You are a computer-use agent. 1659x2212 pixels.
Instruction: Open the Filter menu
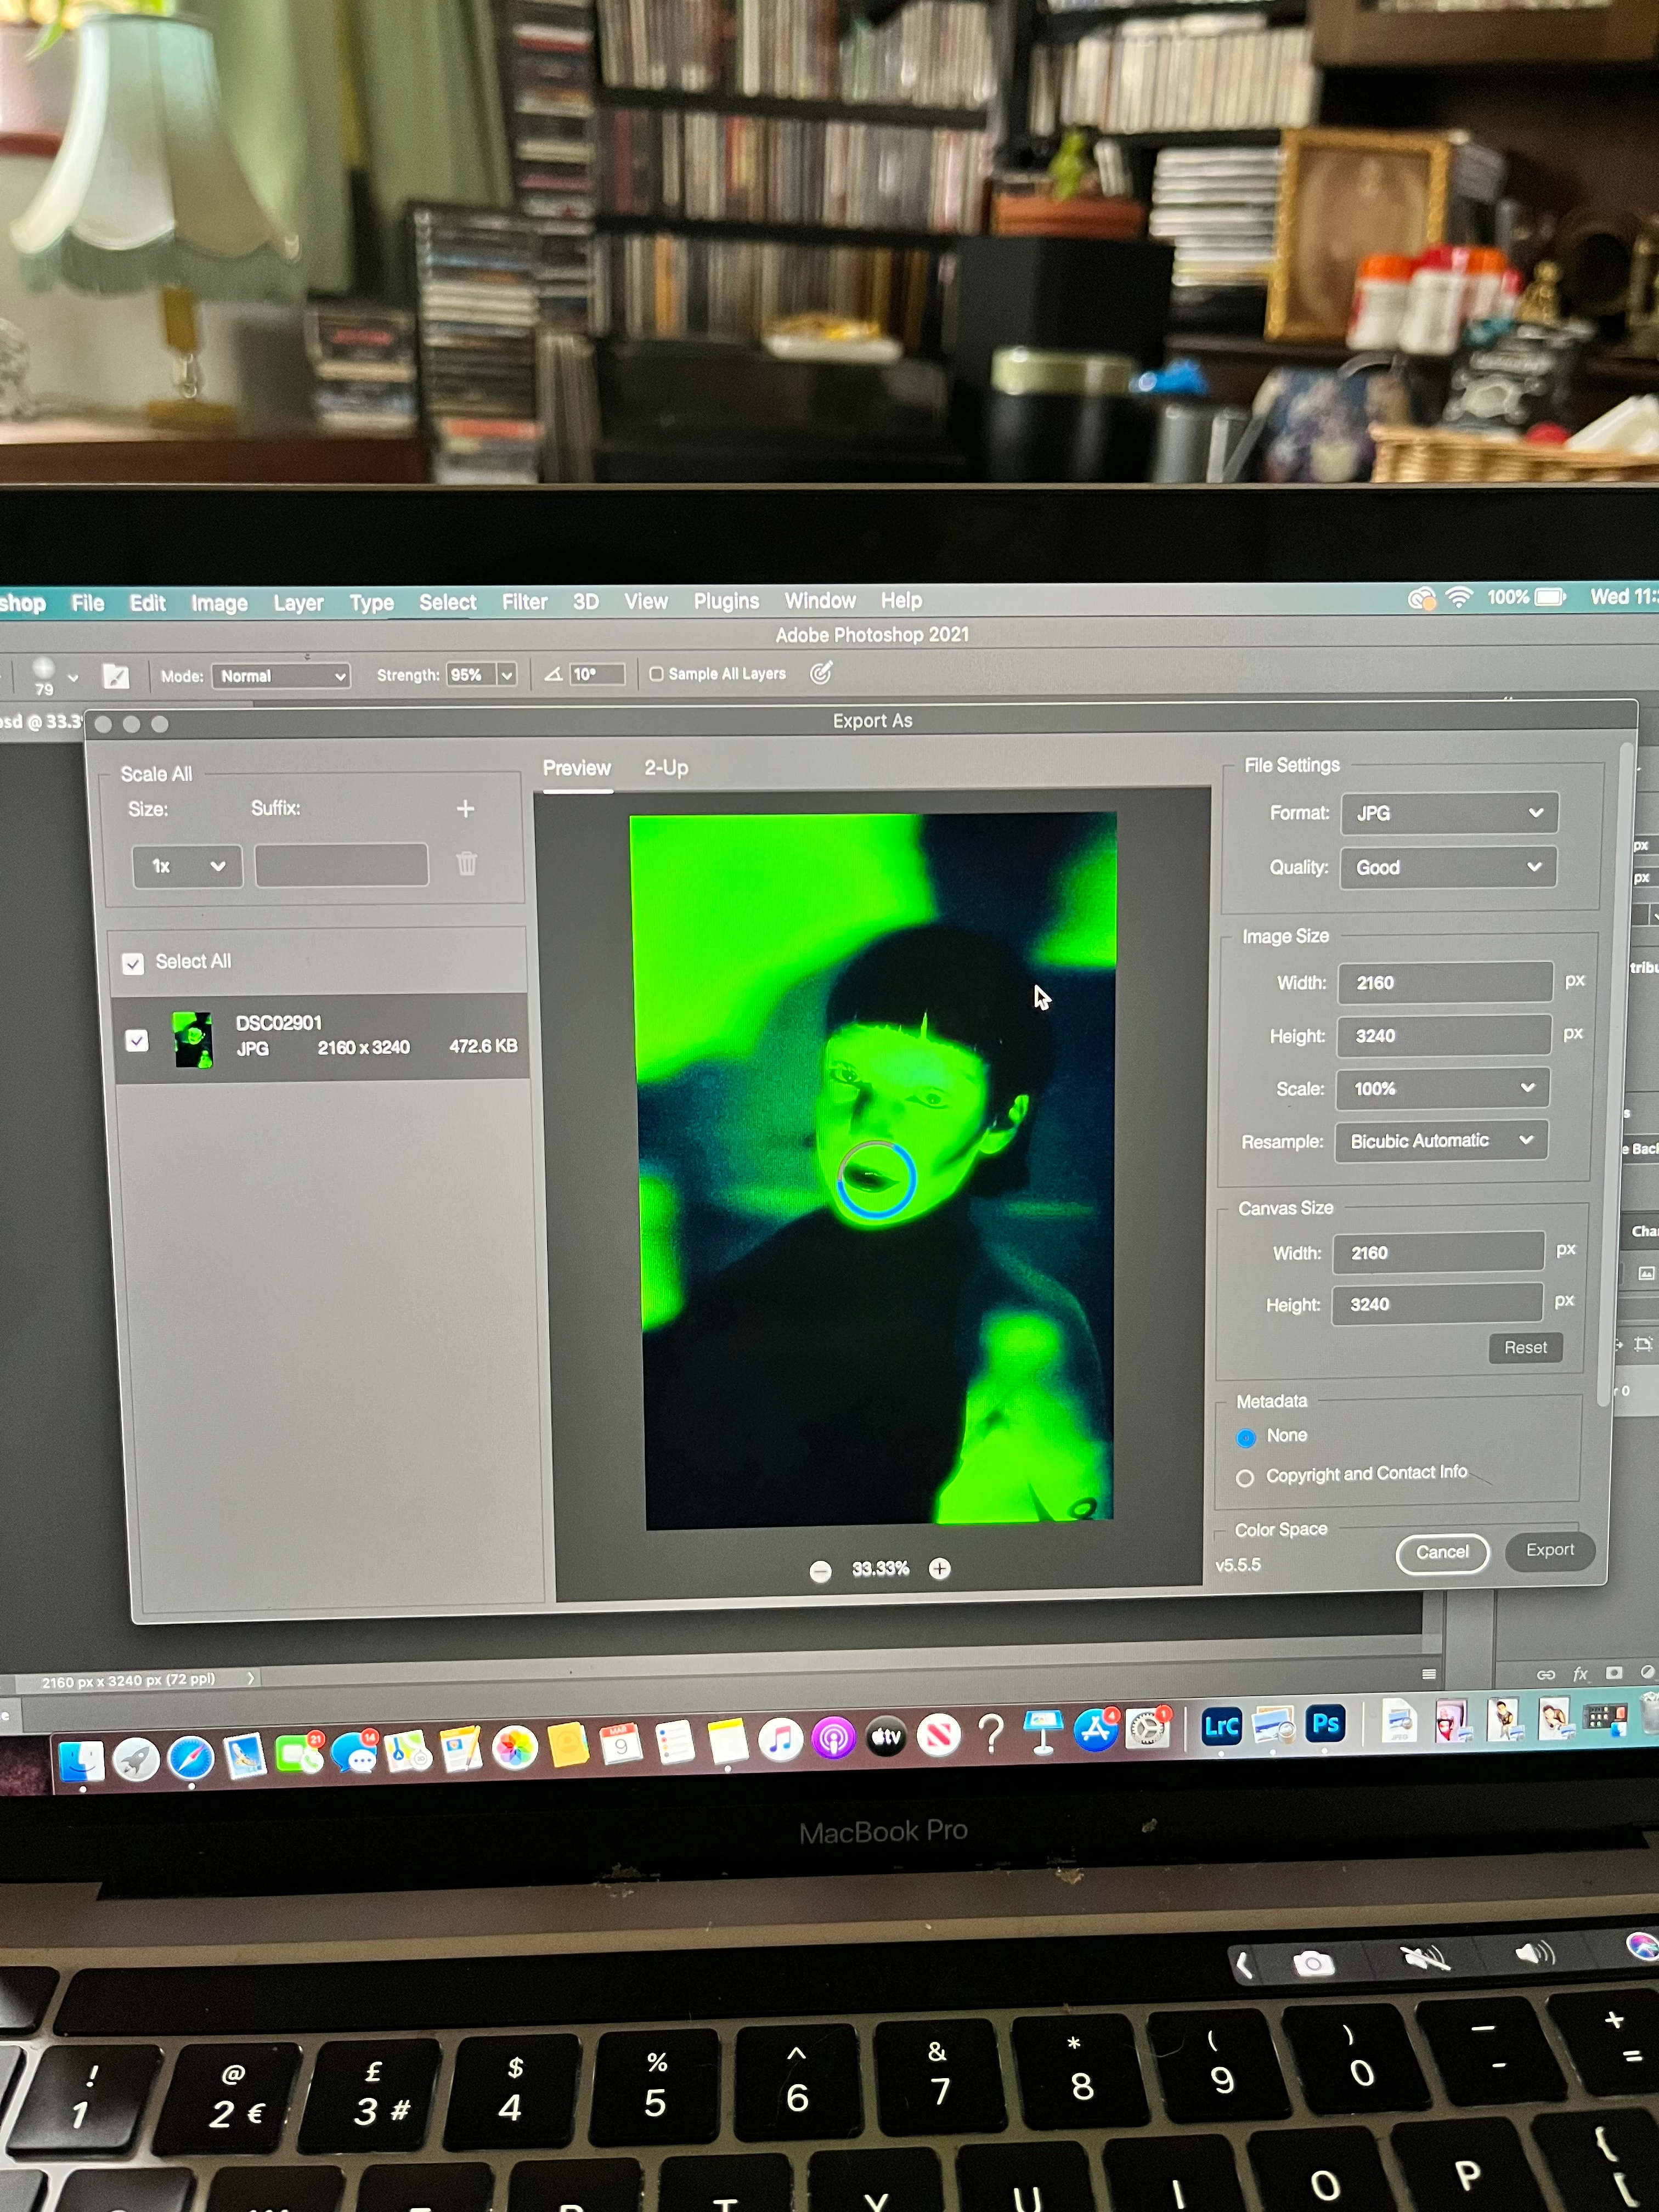[524, 602]
